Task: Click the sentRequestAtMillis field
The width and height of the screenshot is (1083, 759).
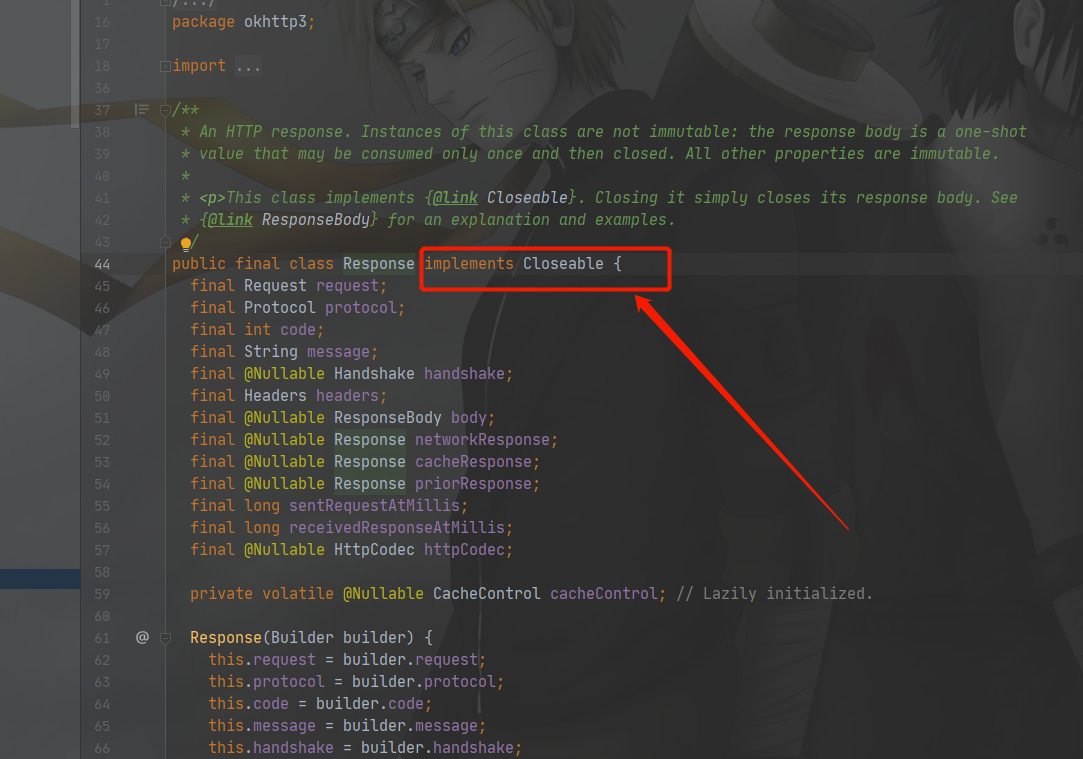Action: click(374, 506)
